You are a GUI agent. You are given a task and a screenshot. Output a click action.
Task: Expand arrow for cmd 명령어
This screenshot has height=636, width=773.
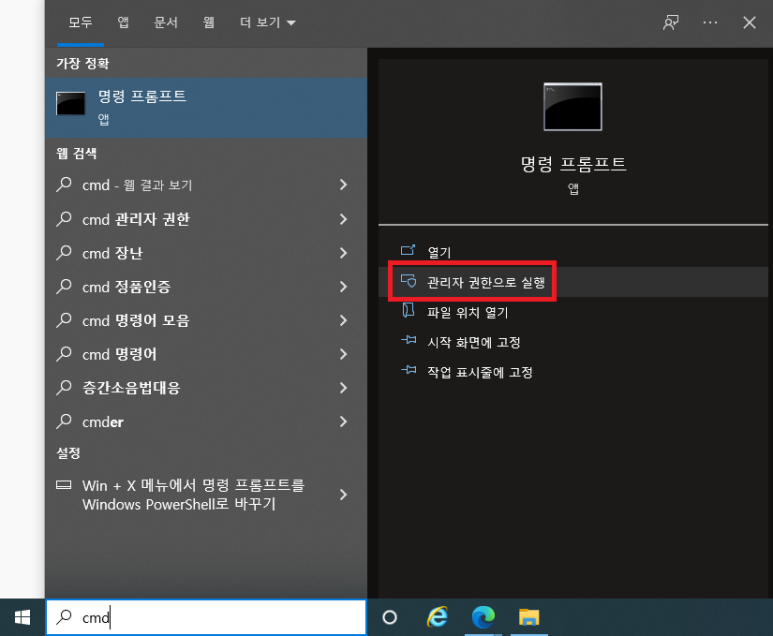(344, 354)
